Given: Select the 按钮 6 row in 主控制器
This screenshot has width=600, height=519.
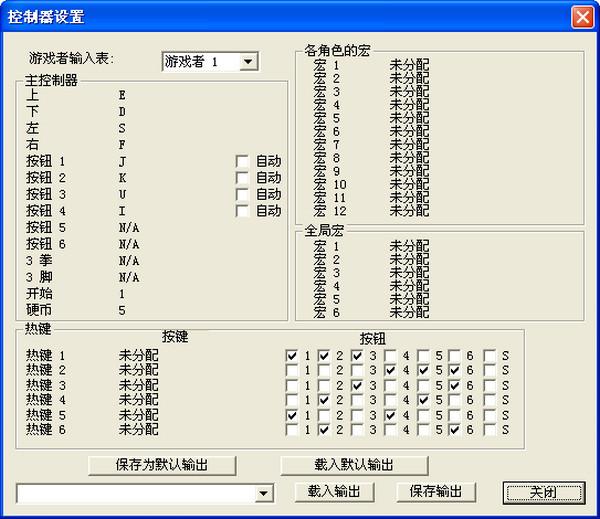Looking at the screenshot, I should pyautogui.click(x=83, y=244).
